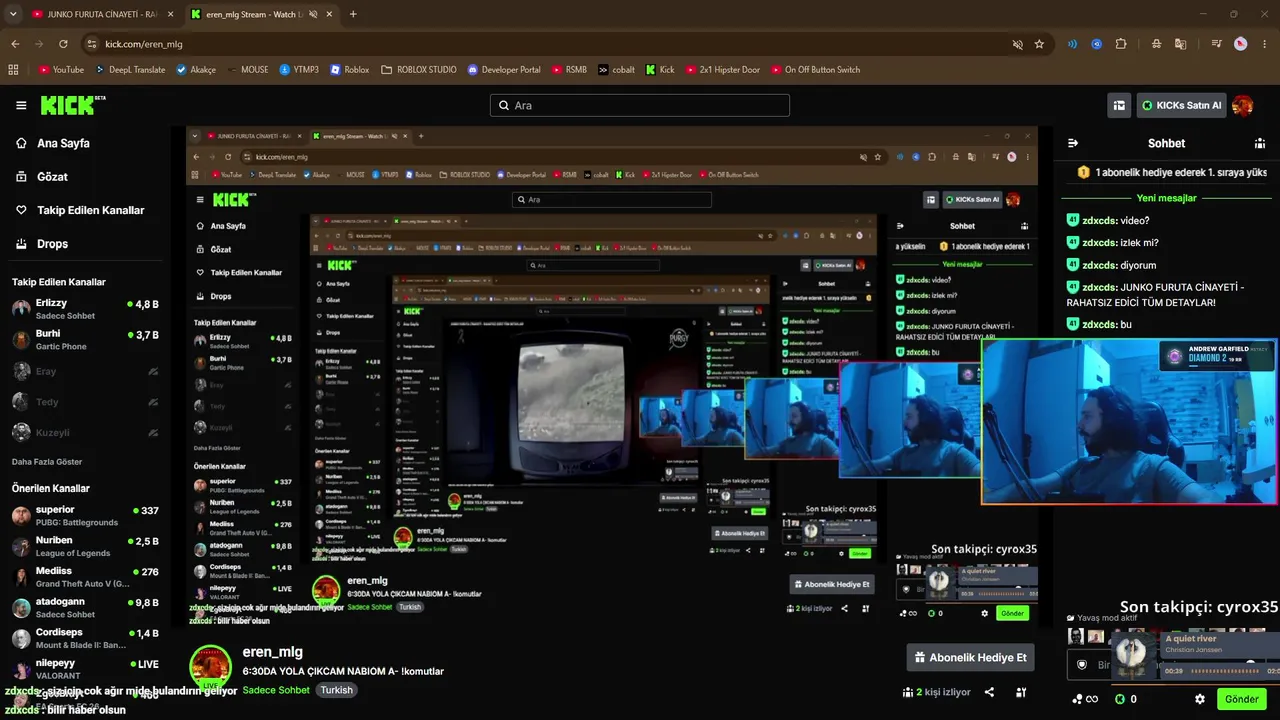Screen dimensions: 1280x720
Task: Open the Kick hamburger menu
Action: (21, 105)
